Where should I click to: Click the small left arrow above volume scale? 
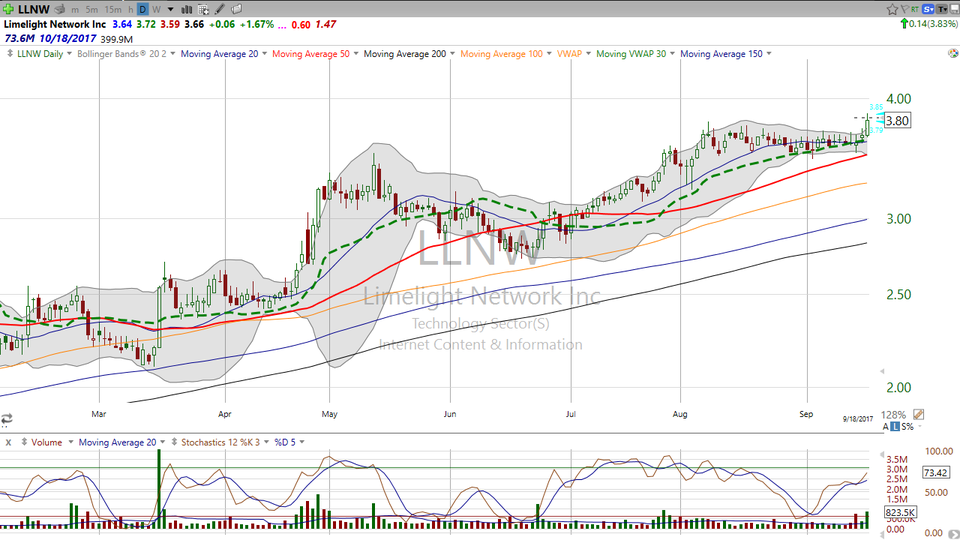(x=882, y=456)
